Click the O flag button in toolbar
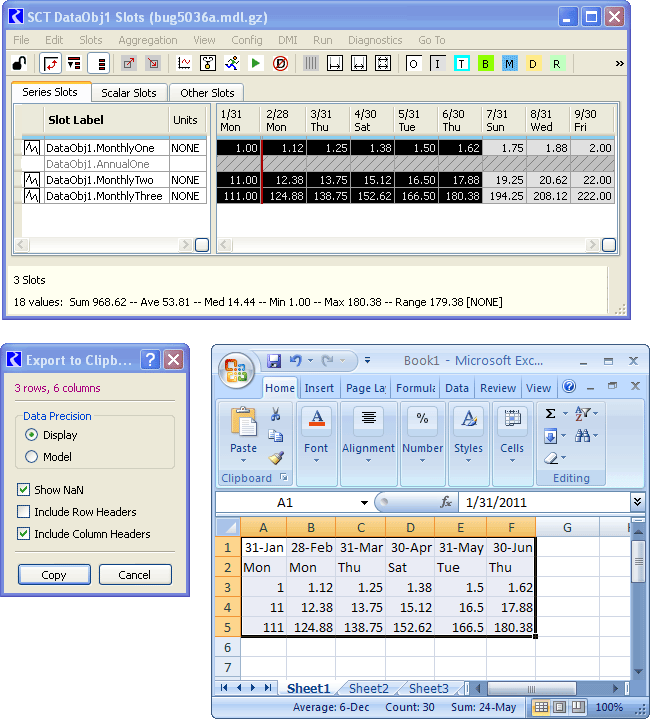The height and width of the screenshot is (719, 650). (413, 64)
